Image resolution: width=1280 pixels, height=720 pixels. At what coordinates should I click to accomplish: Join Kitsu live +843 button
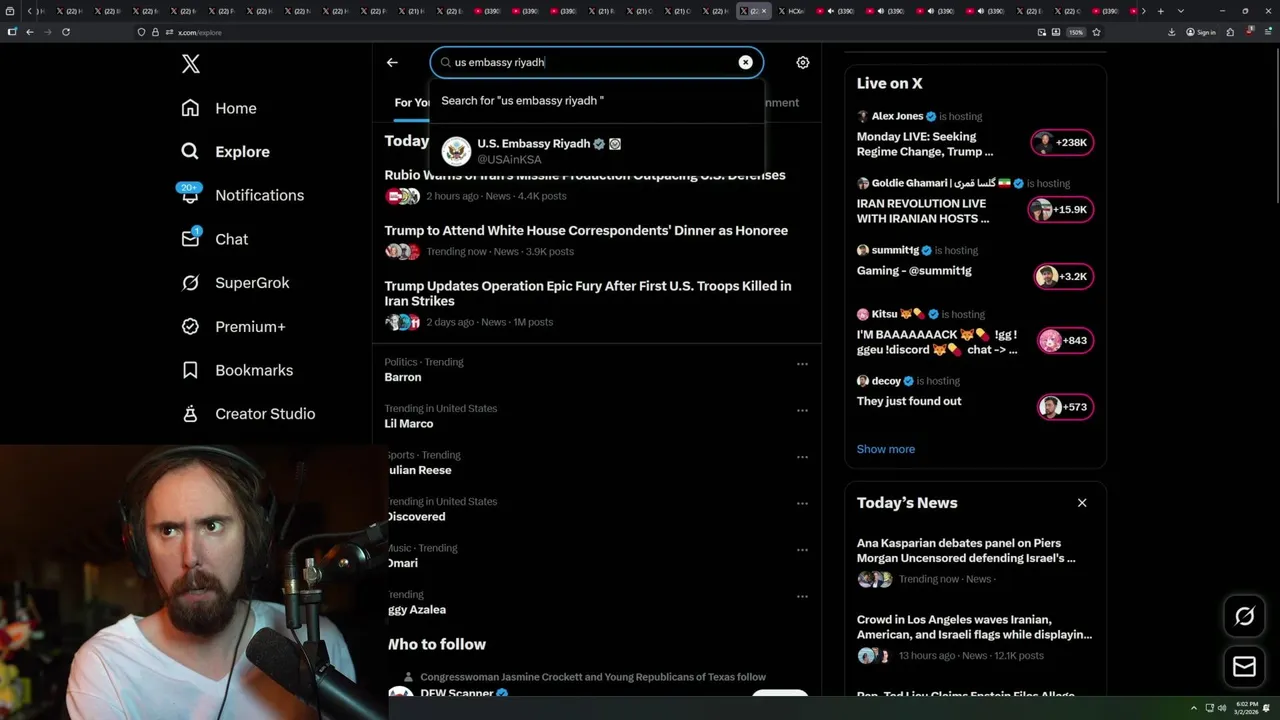pyautogui.click(x=1065, y=341)
